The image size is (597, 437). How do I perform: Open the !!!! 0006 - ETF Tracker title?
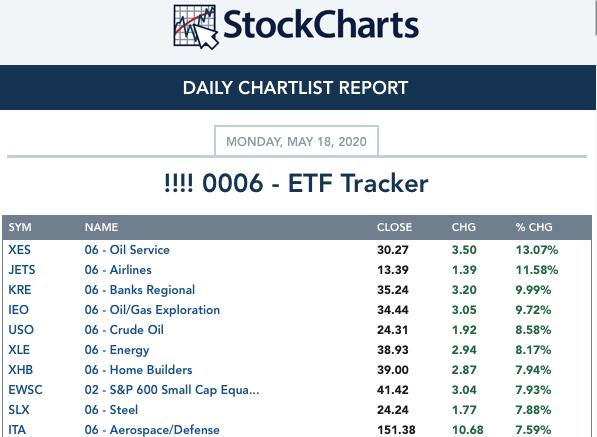(x=296, y=183)
